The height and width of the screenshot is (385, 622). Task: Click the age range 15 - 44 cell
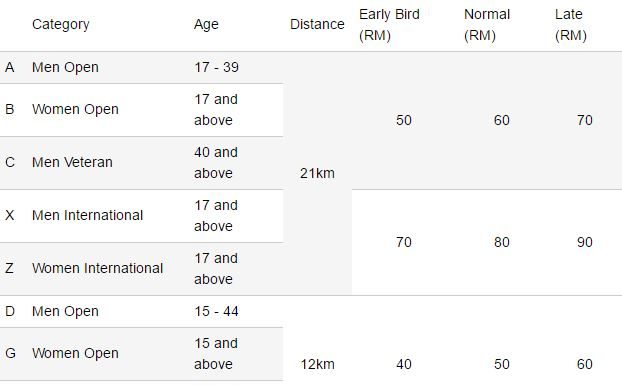[216, 312]
